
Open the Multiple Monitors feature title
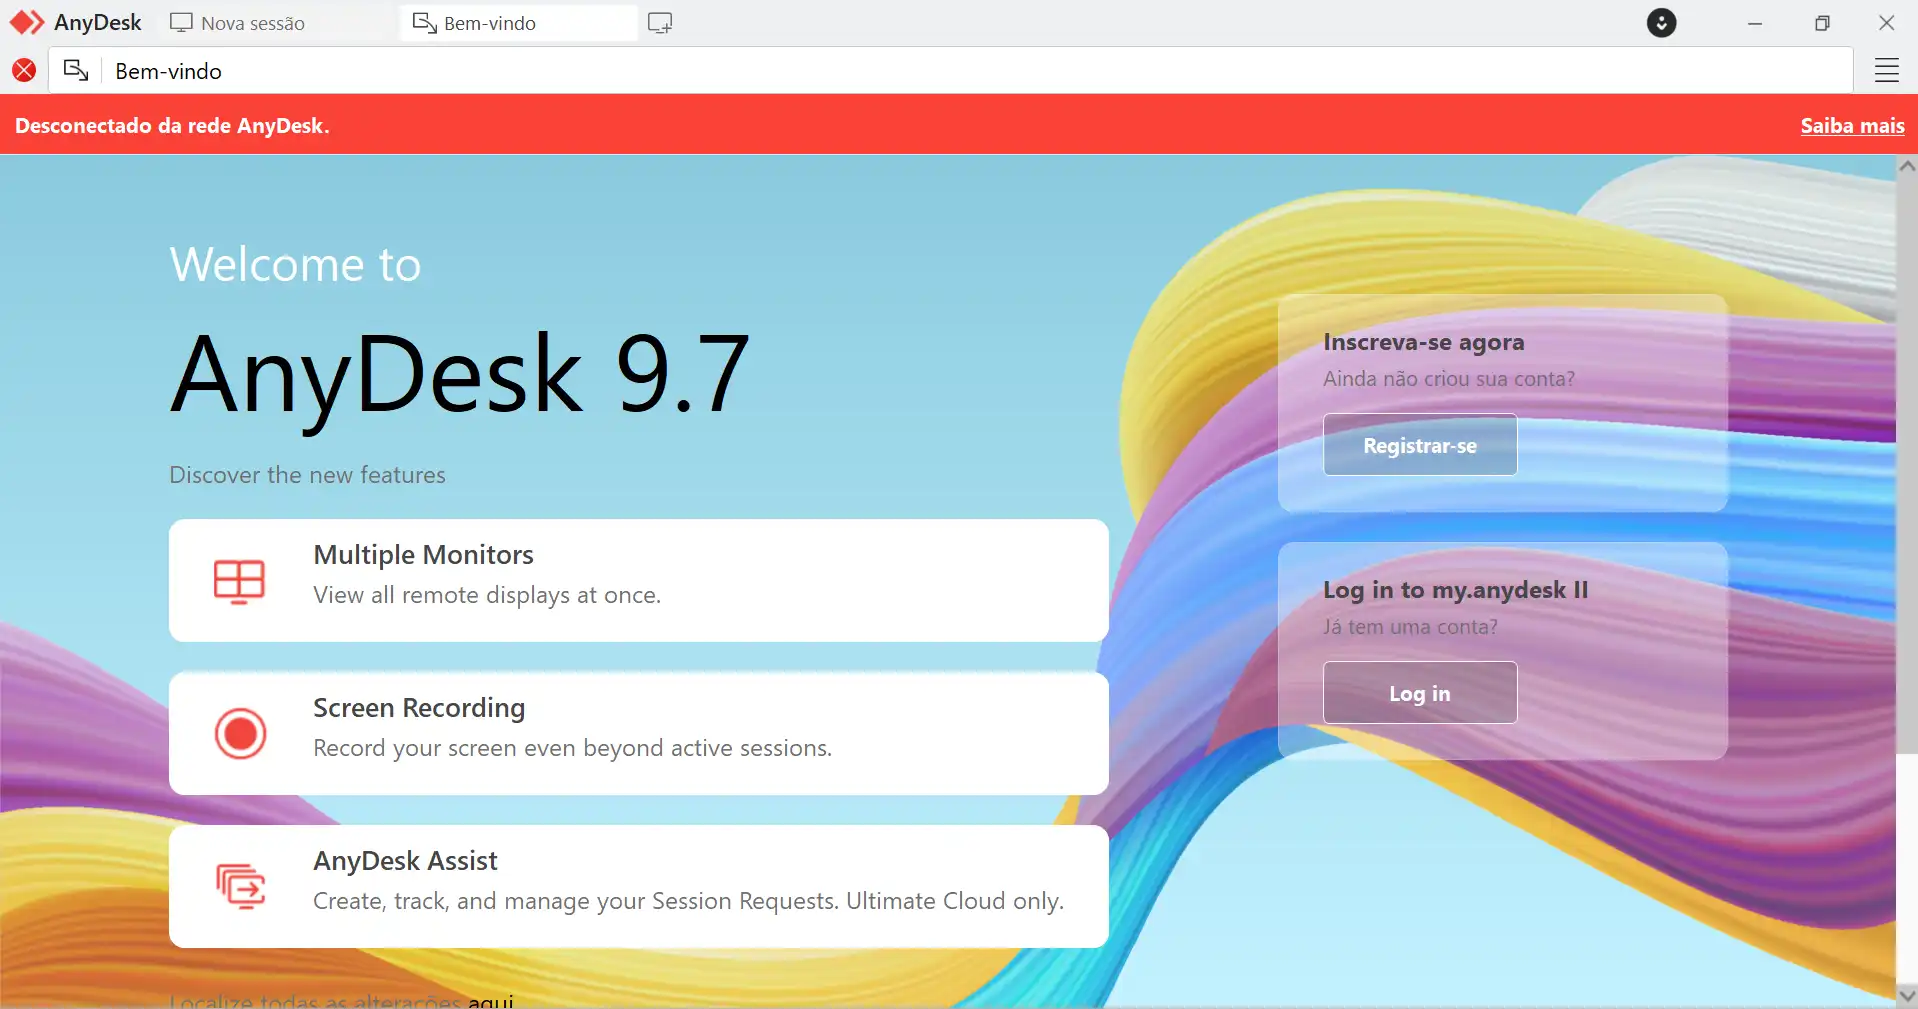pos(424,555)
